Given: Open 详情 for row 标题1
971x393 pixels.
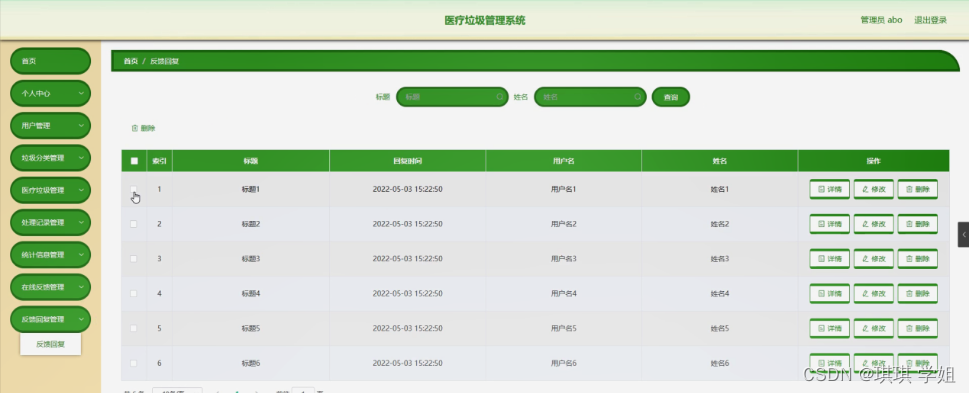Looking at the screenshot, I should click(829, 189).
